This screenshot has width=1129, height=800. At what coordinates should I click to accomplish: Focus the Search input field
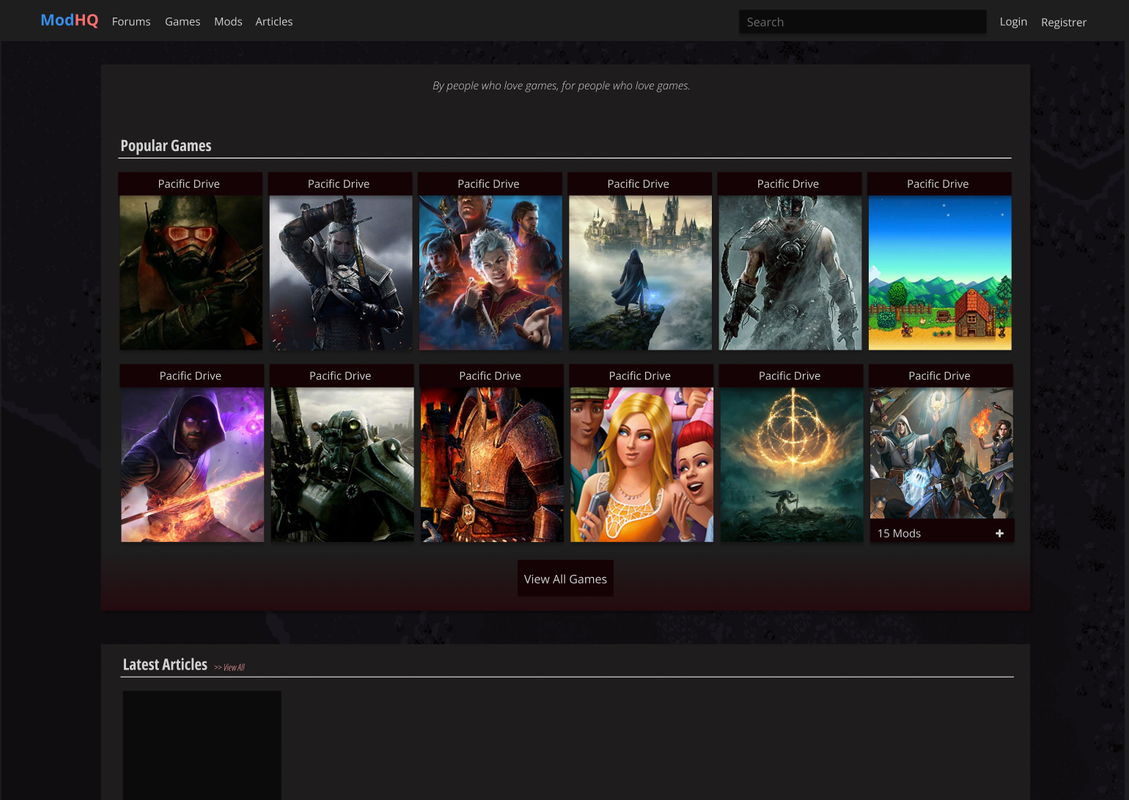click(x=862, y=22)
